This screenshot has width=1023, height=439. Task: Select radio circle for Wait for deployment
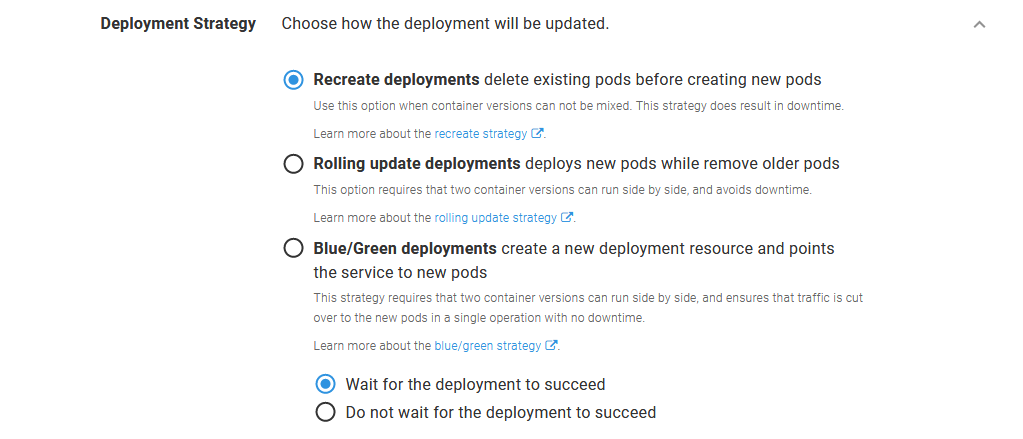click(325, 384)
